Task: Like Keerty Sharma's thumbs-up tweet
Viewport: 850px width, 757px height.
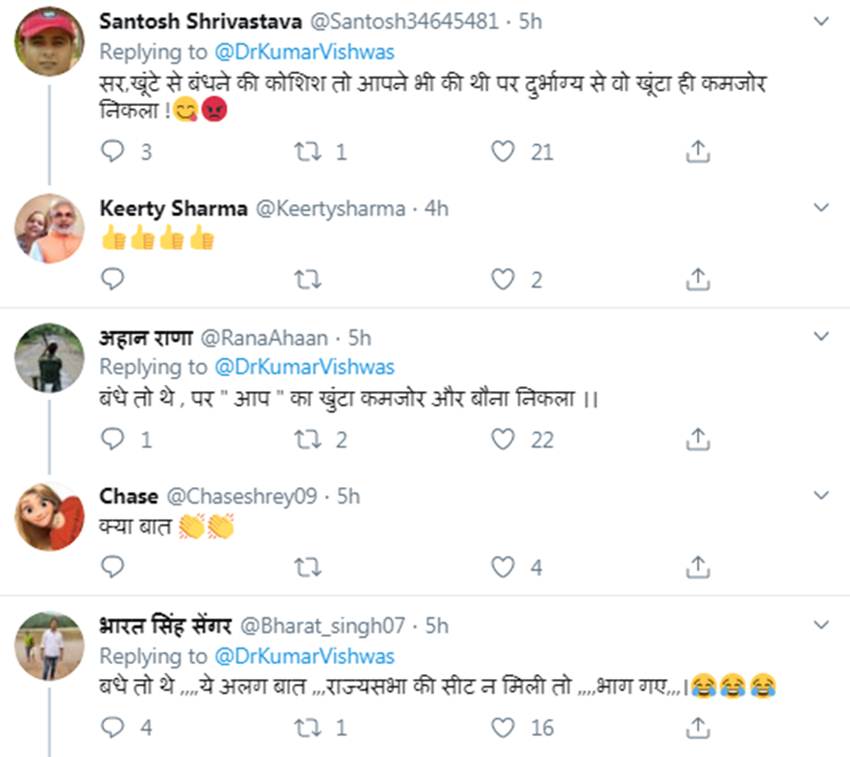Action: coord(503,279)
